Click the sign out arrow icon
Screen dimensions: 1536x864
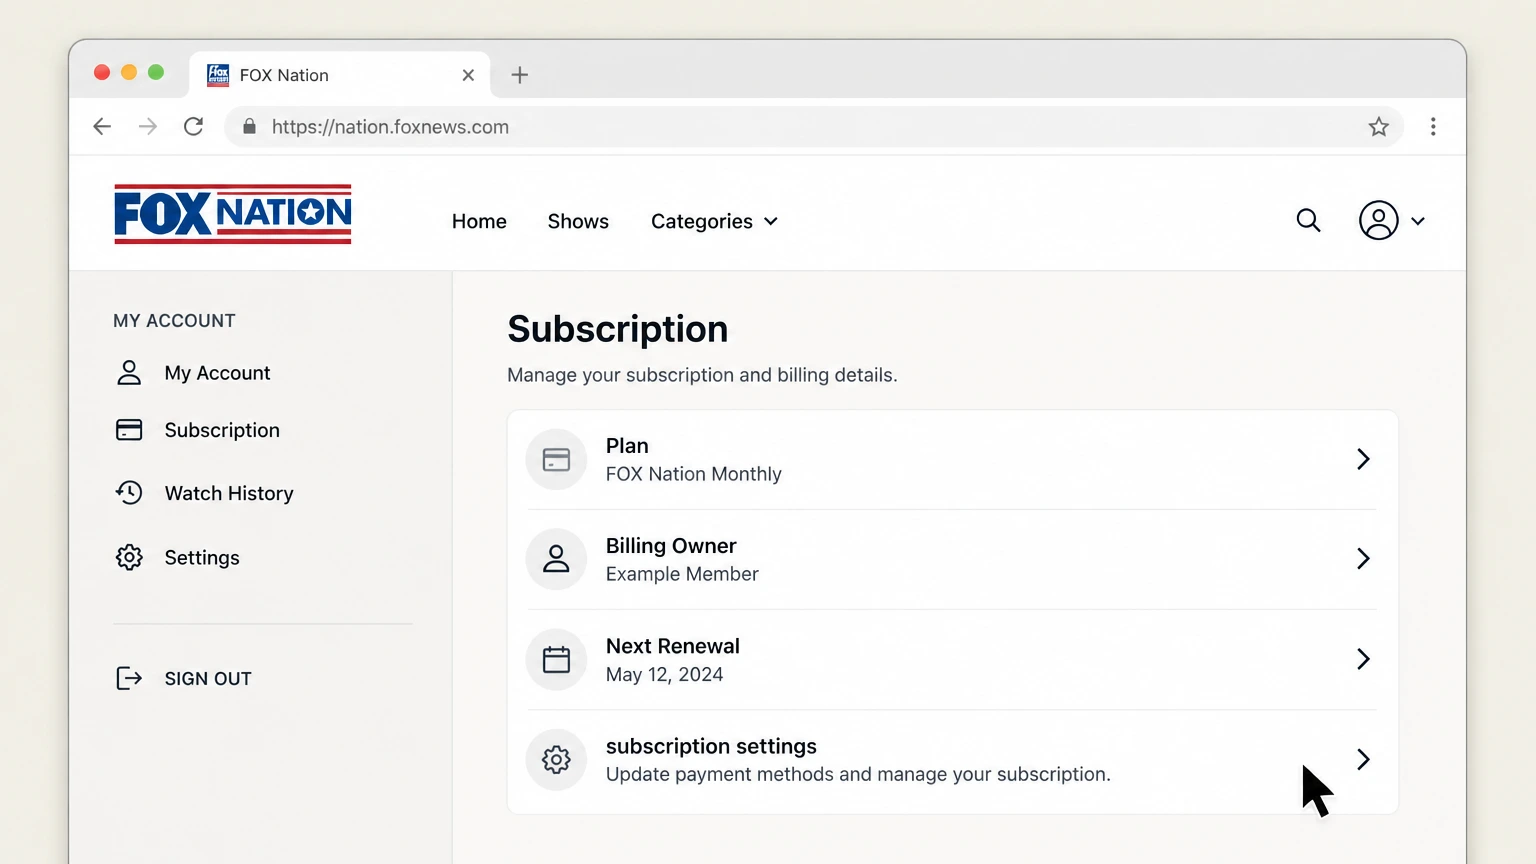click(x=129, y=678)
